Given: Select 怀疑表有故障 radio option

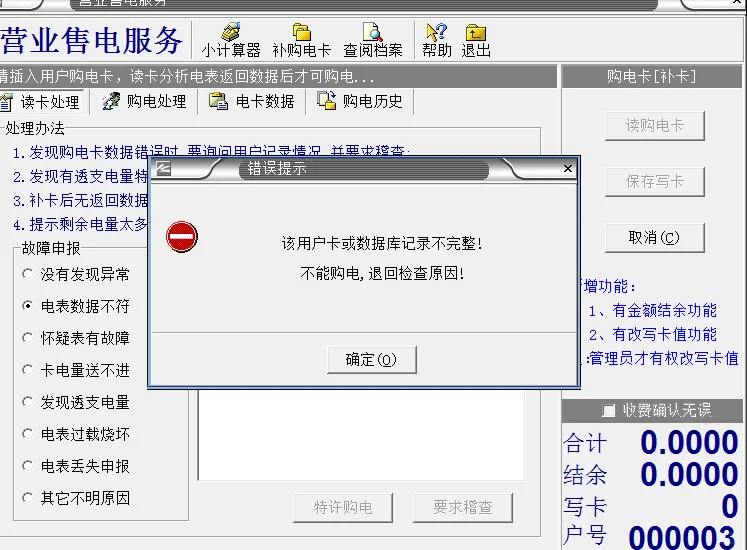Looking at the screenshot, I should click(28, 338).
